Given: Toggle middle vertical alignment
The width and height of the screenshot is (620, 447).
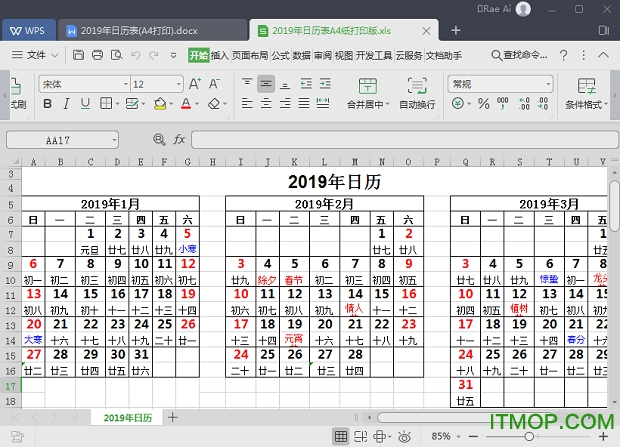Looking at the screenshot, I should point(266,84).
